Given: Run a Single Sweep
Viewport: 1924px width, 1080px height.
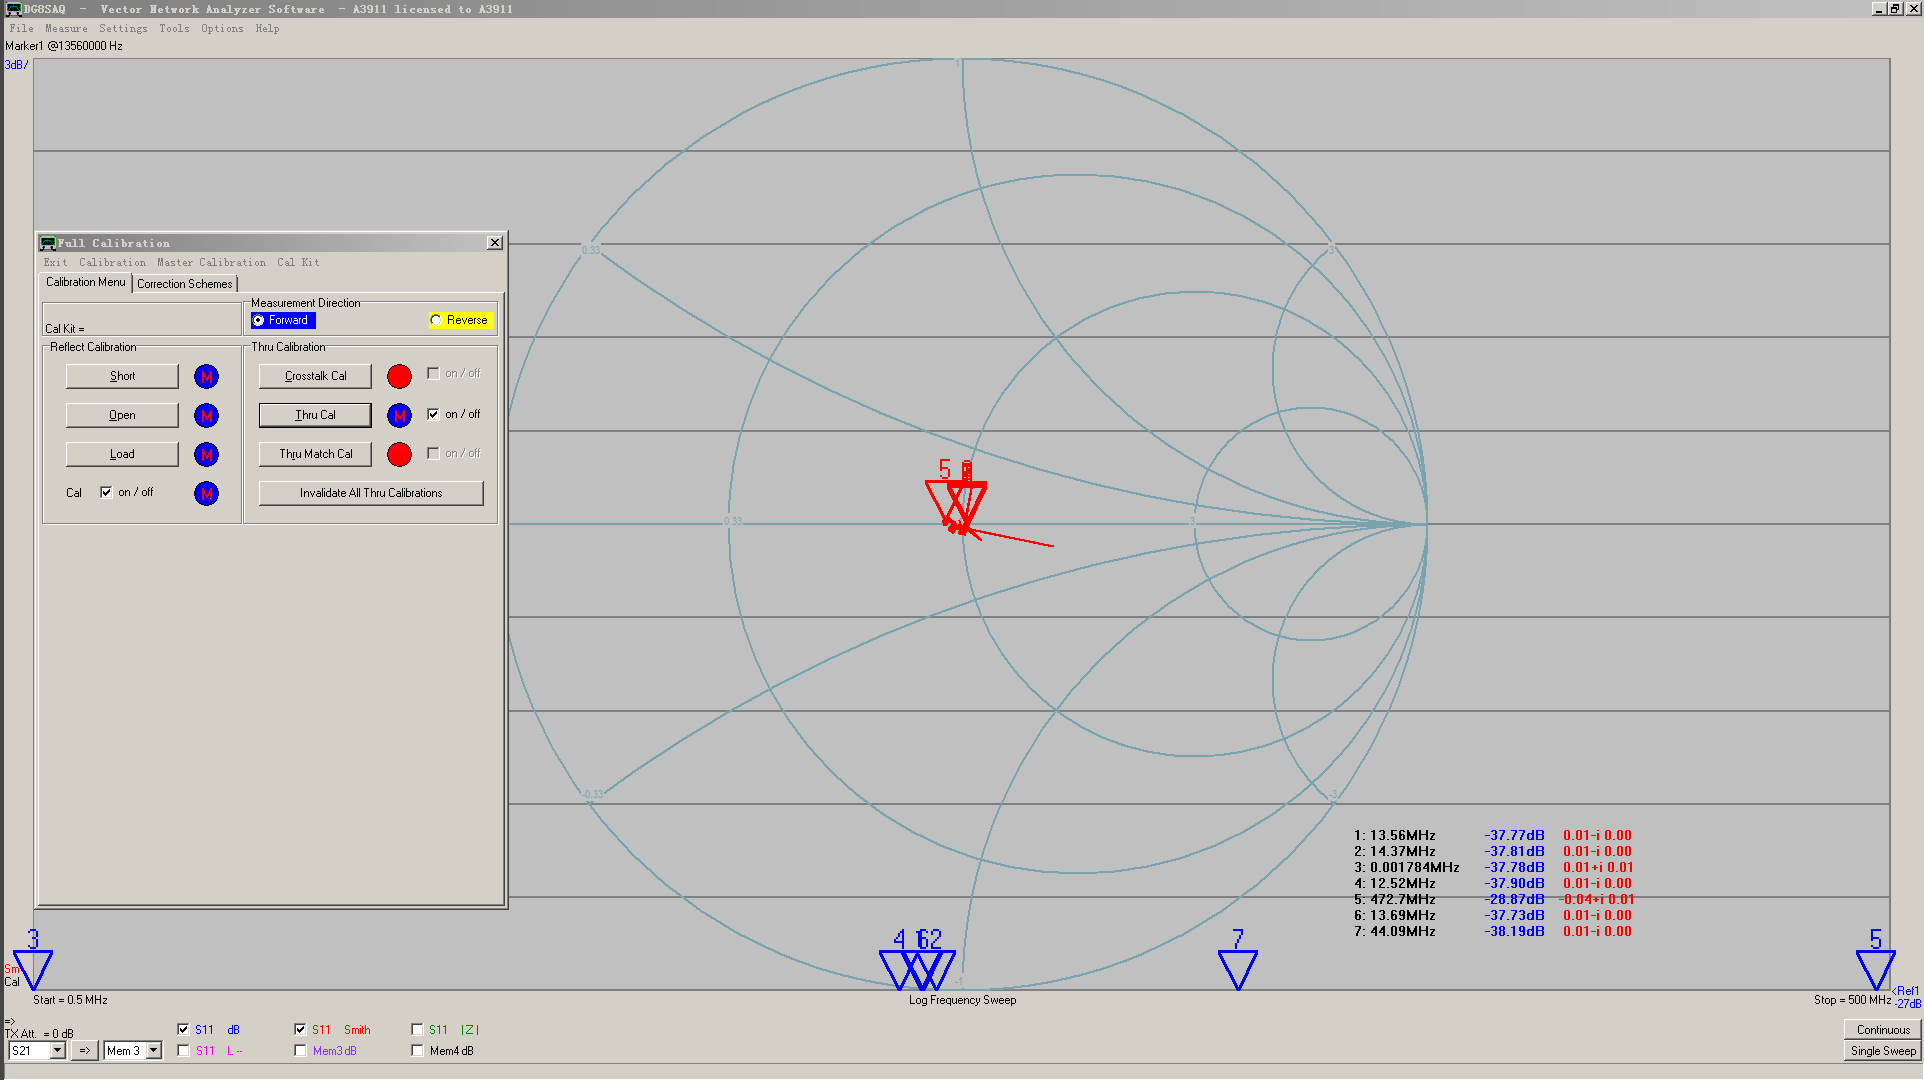Looking at the screenshot, I should [1883, 1051].
